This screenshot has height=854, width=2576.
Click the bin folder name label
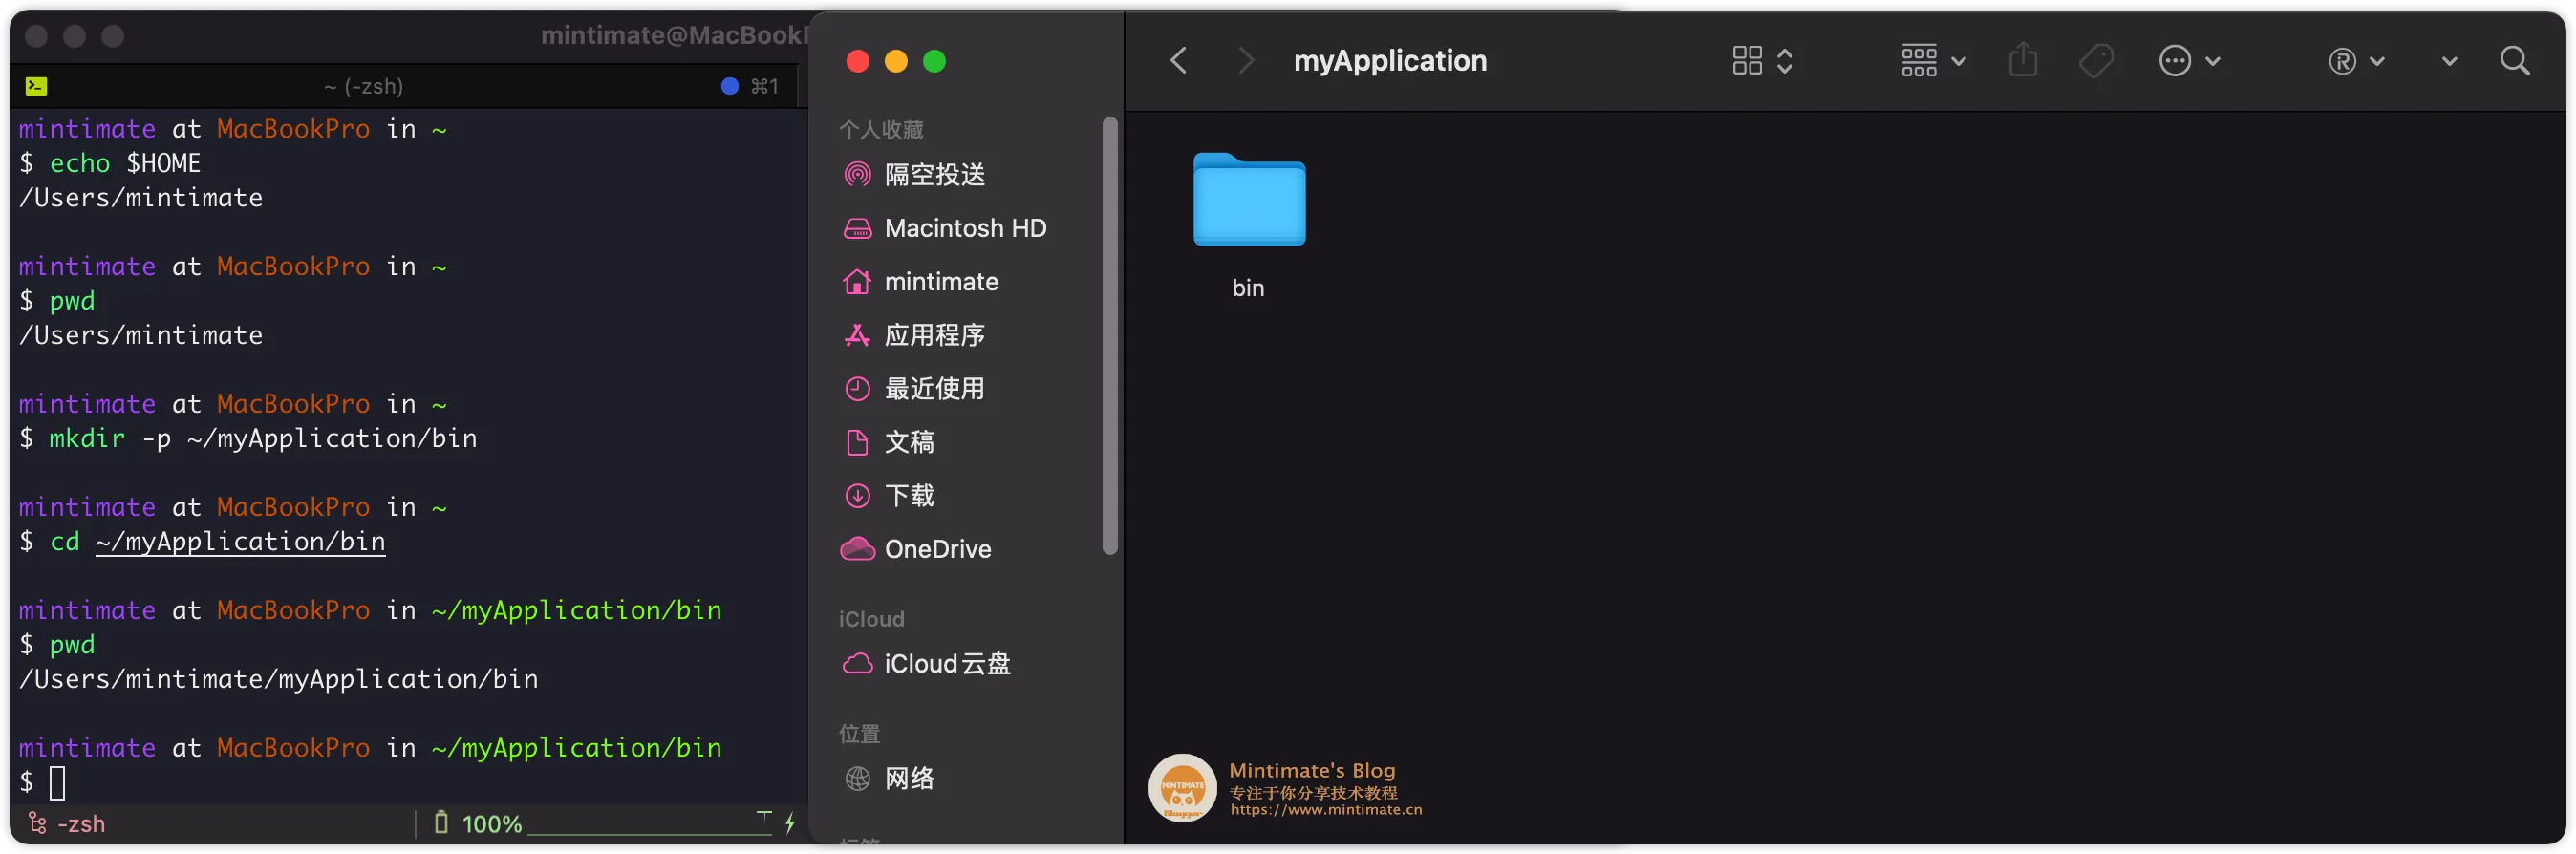[x=1248, y=288]
